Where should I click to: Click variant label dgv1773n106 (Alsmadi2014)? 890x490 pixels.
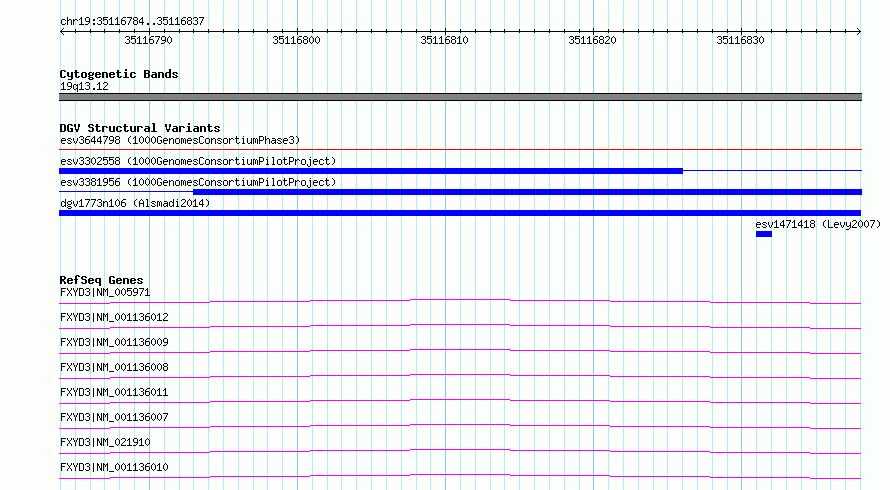click(135, 203)
